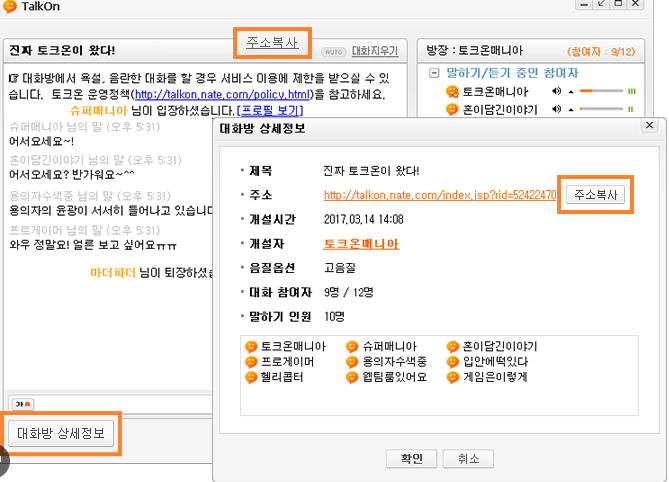Adjust the volume slider for 혼이담긴이야기
669x482 pixels.
coord(601,109)
